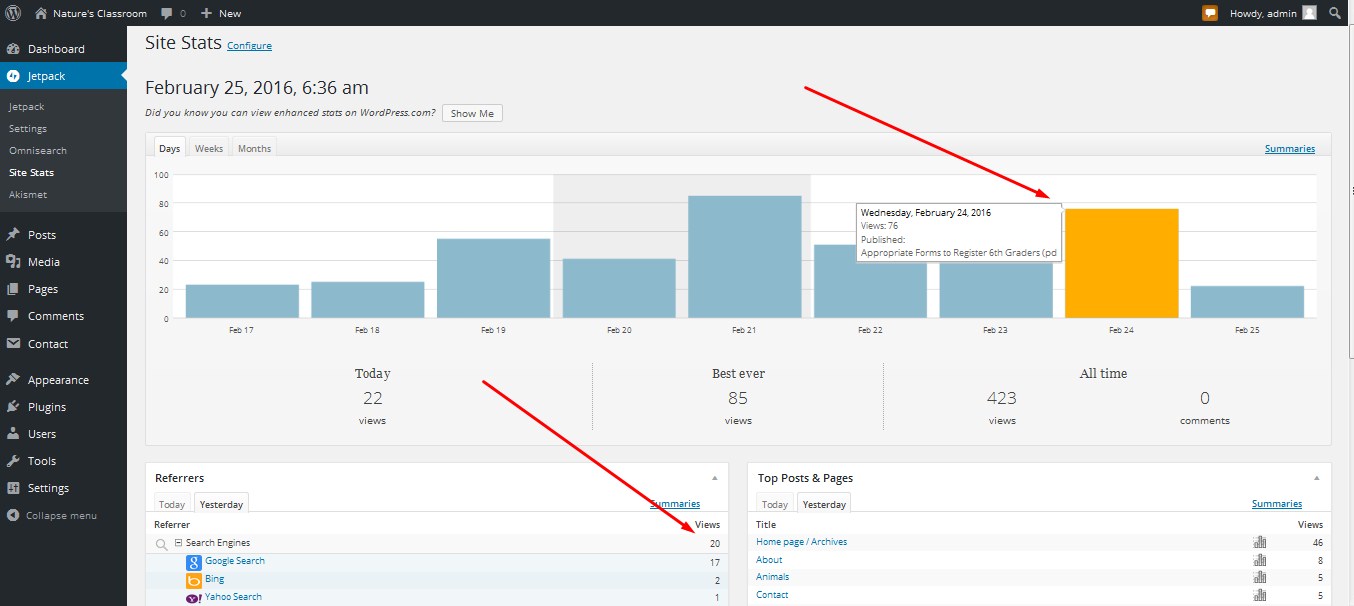
Task: Click the Configure link beside Site Stats
Action: click(x=249, y=46)
